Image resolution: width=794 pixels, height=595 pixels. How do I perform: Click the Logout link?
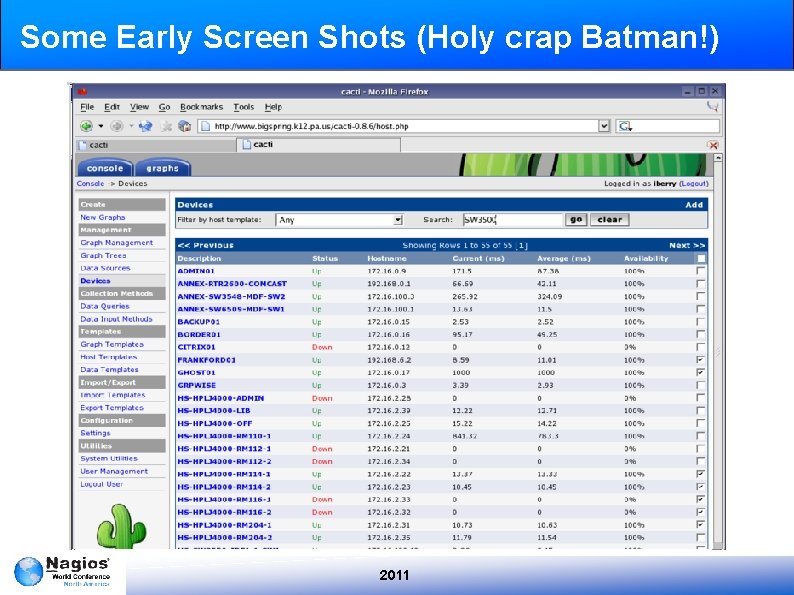coord(694,184)
